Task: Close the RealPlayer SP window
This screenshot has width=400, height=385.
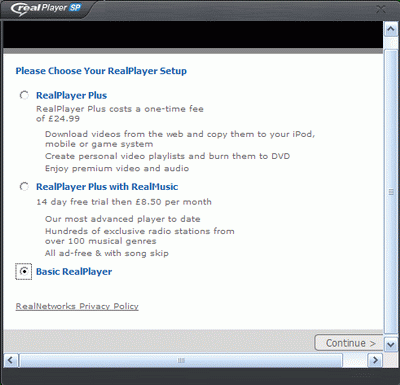Action: pos(381,9)
